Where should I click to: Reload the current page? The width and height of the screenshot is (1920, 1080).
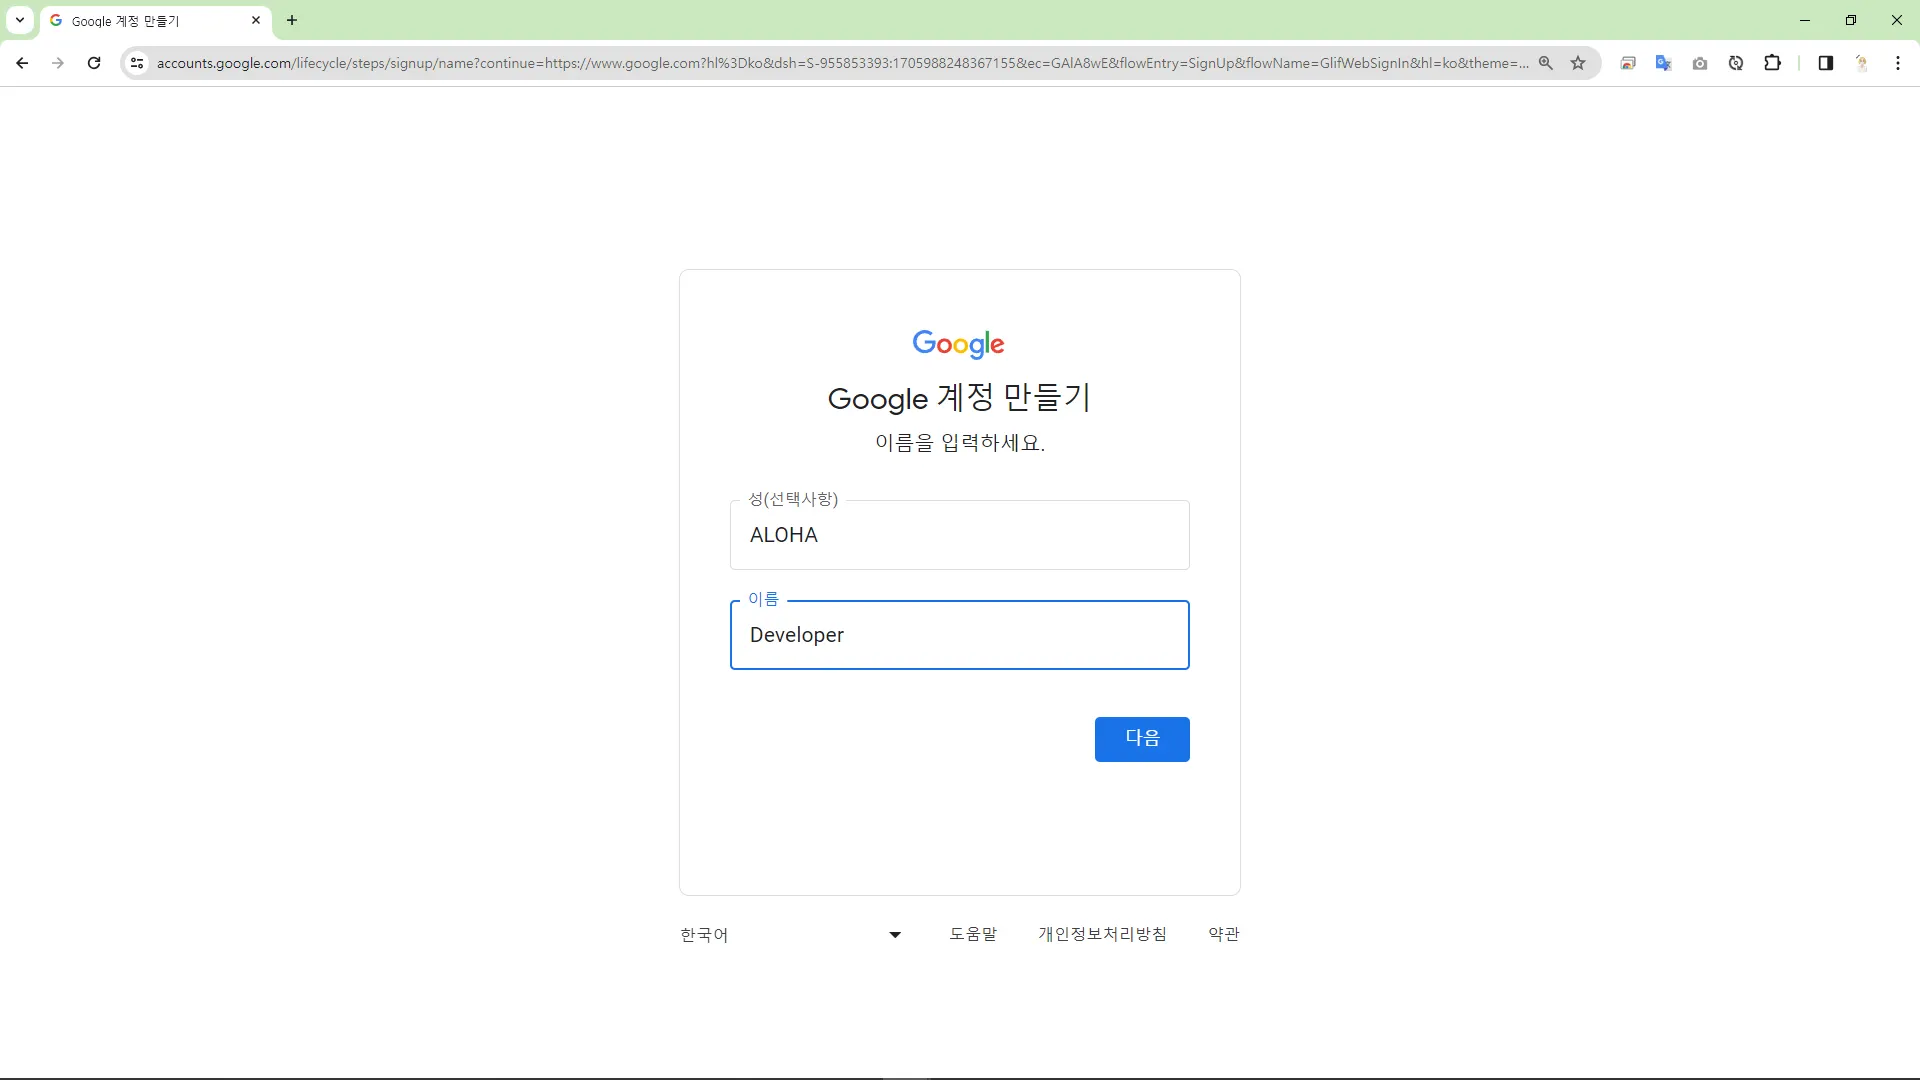(94, 63)
